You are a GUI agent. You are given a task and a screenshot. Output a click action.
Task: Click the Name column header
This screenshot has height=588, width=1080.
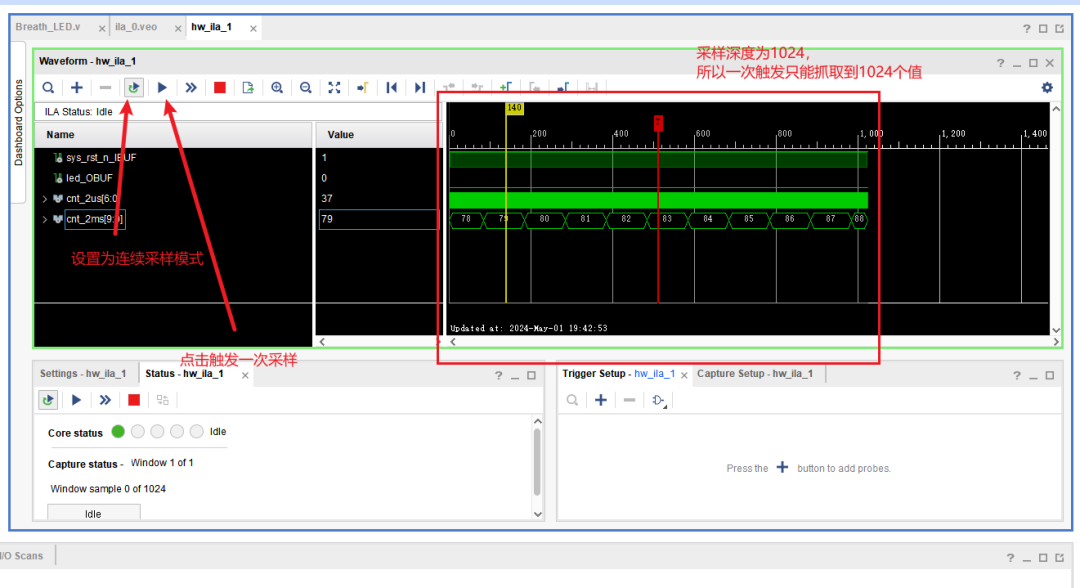(x=174, y=135)
